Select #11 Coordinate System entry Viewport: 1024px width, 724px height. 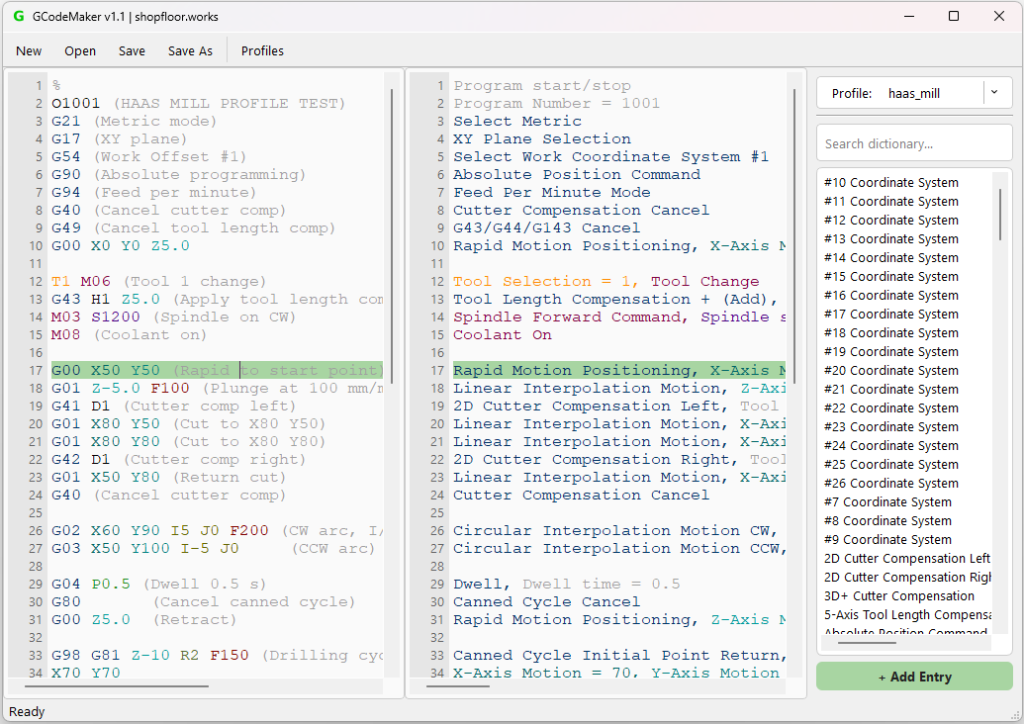pyautogui.click(x=891, y=202)
